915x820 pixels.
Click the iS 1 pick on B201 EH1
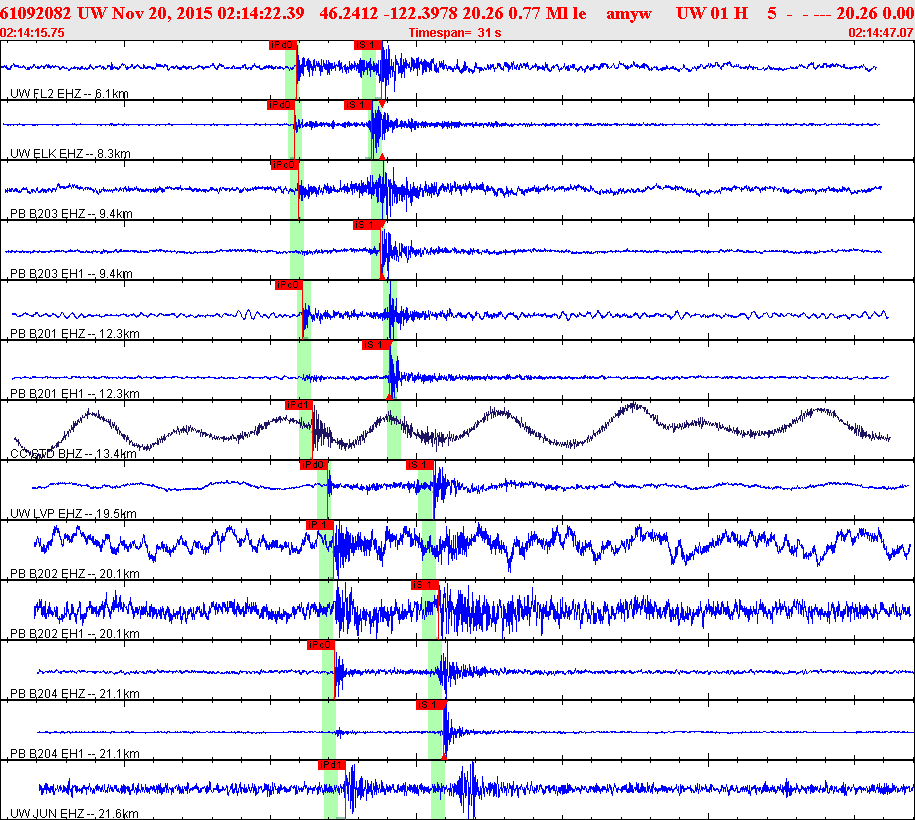coord(376,346)
